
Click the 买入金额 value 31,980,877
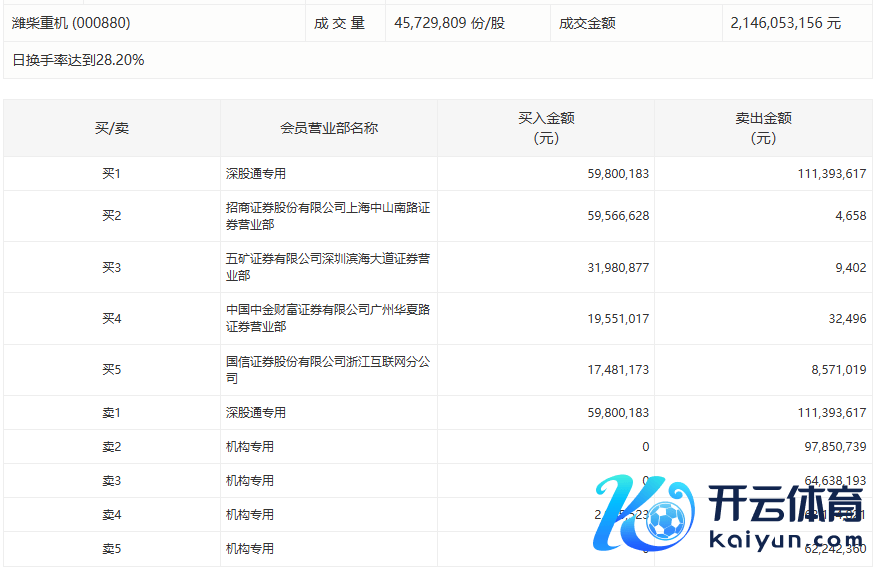coord(619,267)
